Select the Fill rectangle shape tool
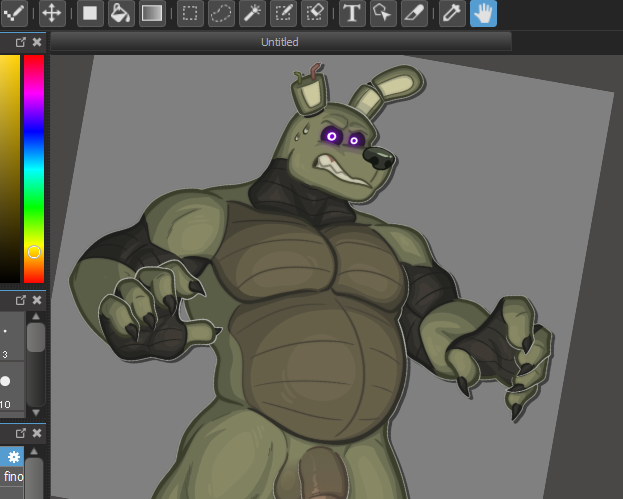Image resolution: width=623 pixels, height=499 pixels. pyautogui.click(x=90, y=13)
